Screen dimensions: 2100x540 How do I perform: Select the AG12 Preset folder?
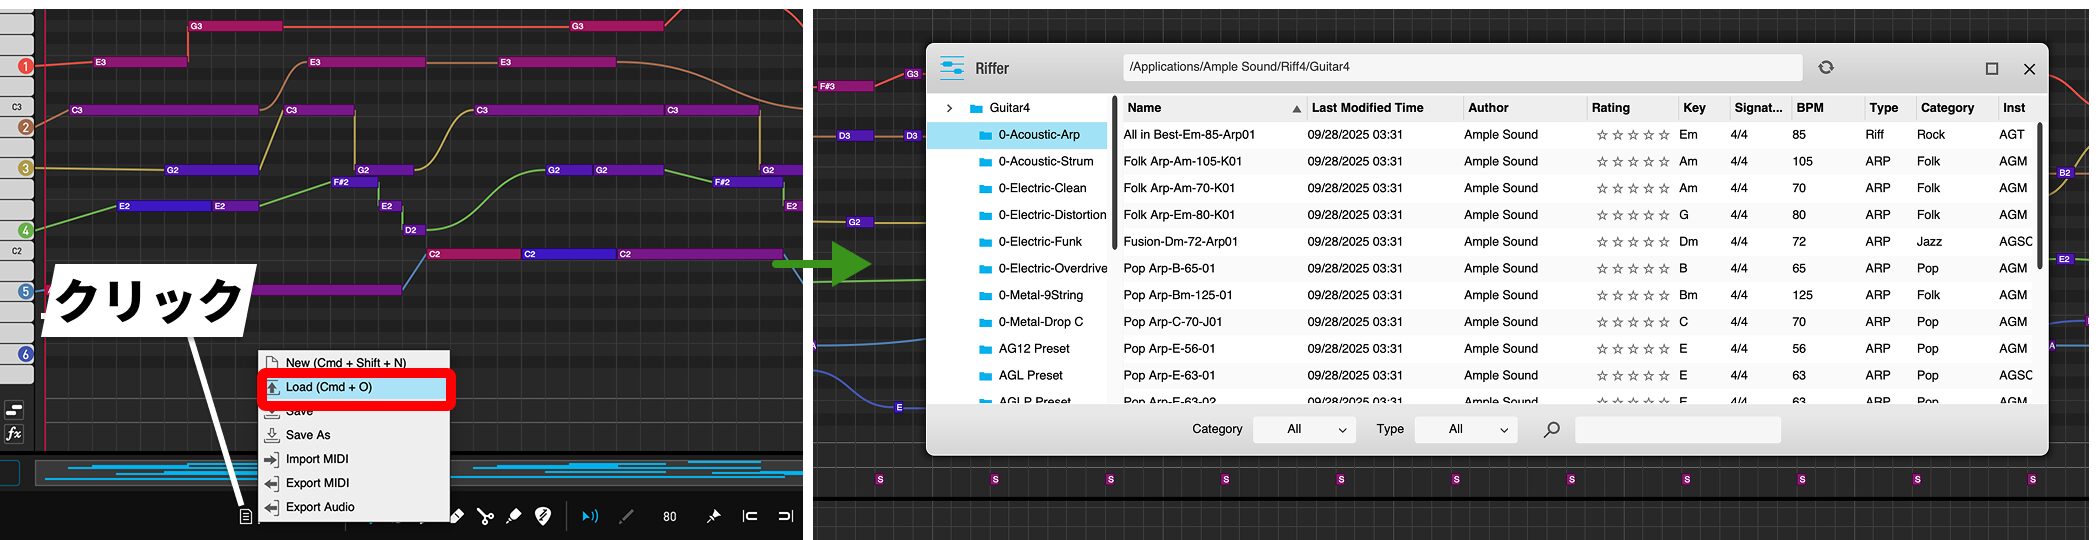tap(1018, 349)
